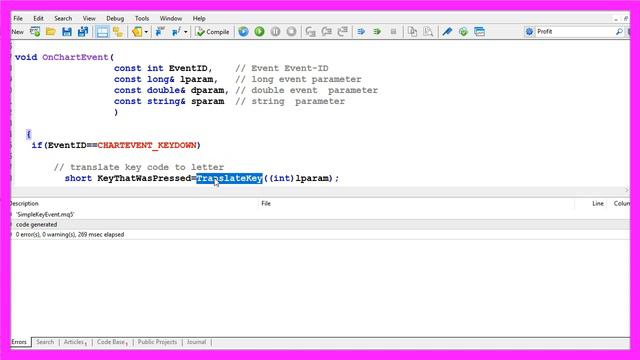Click the dparam parameter in the code
Viewport: 640px width, 360px height.
[x=208, y=90]
